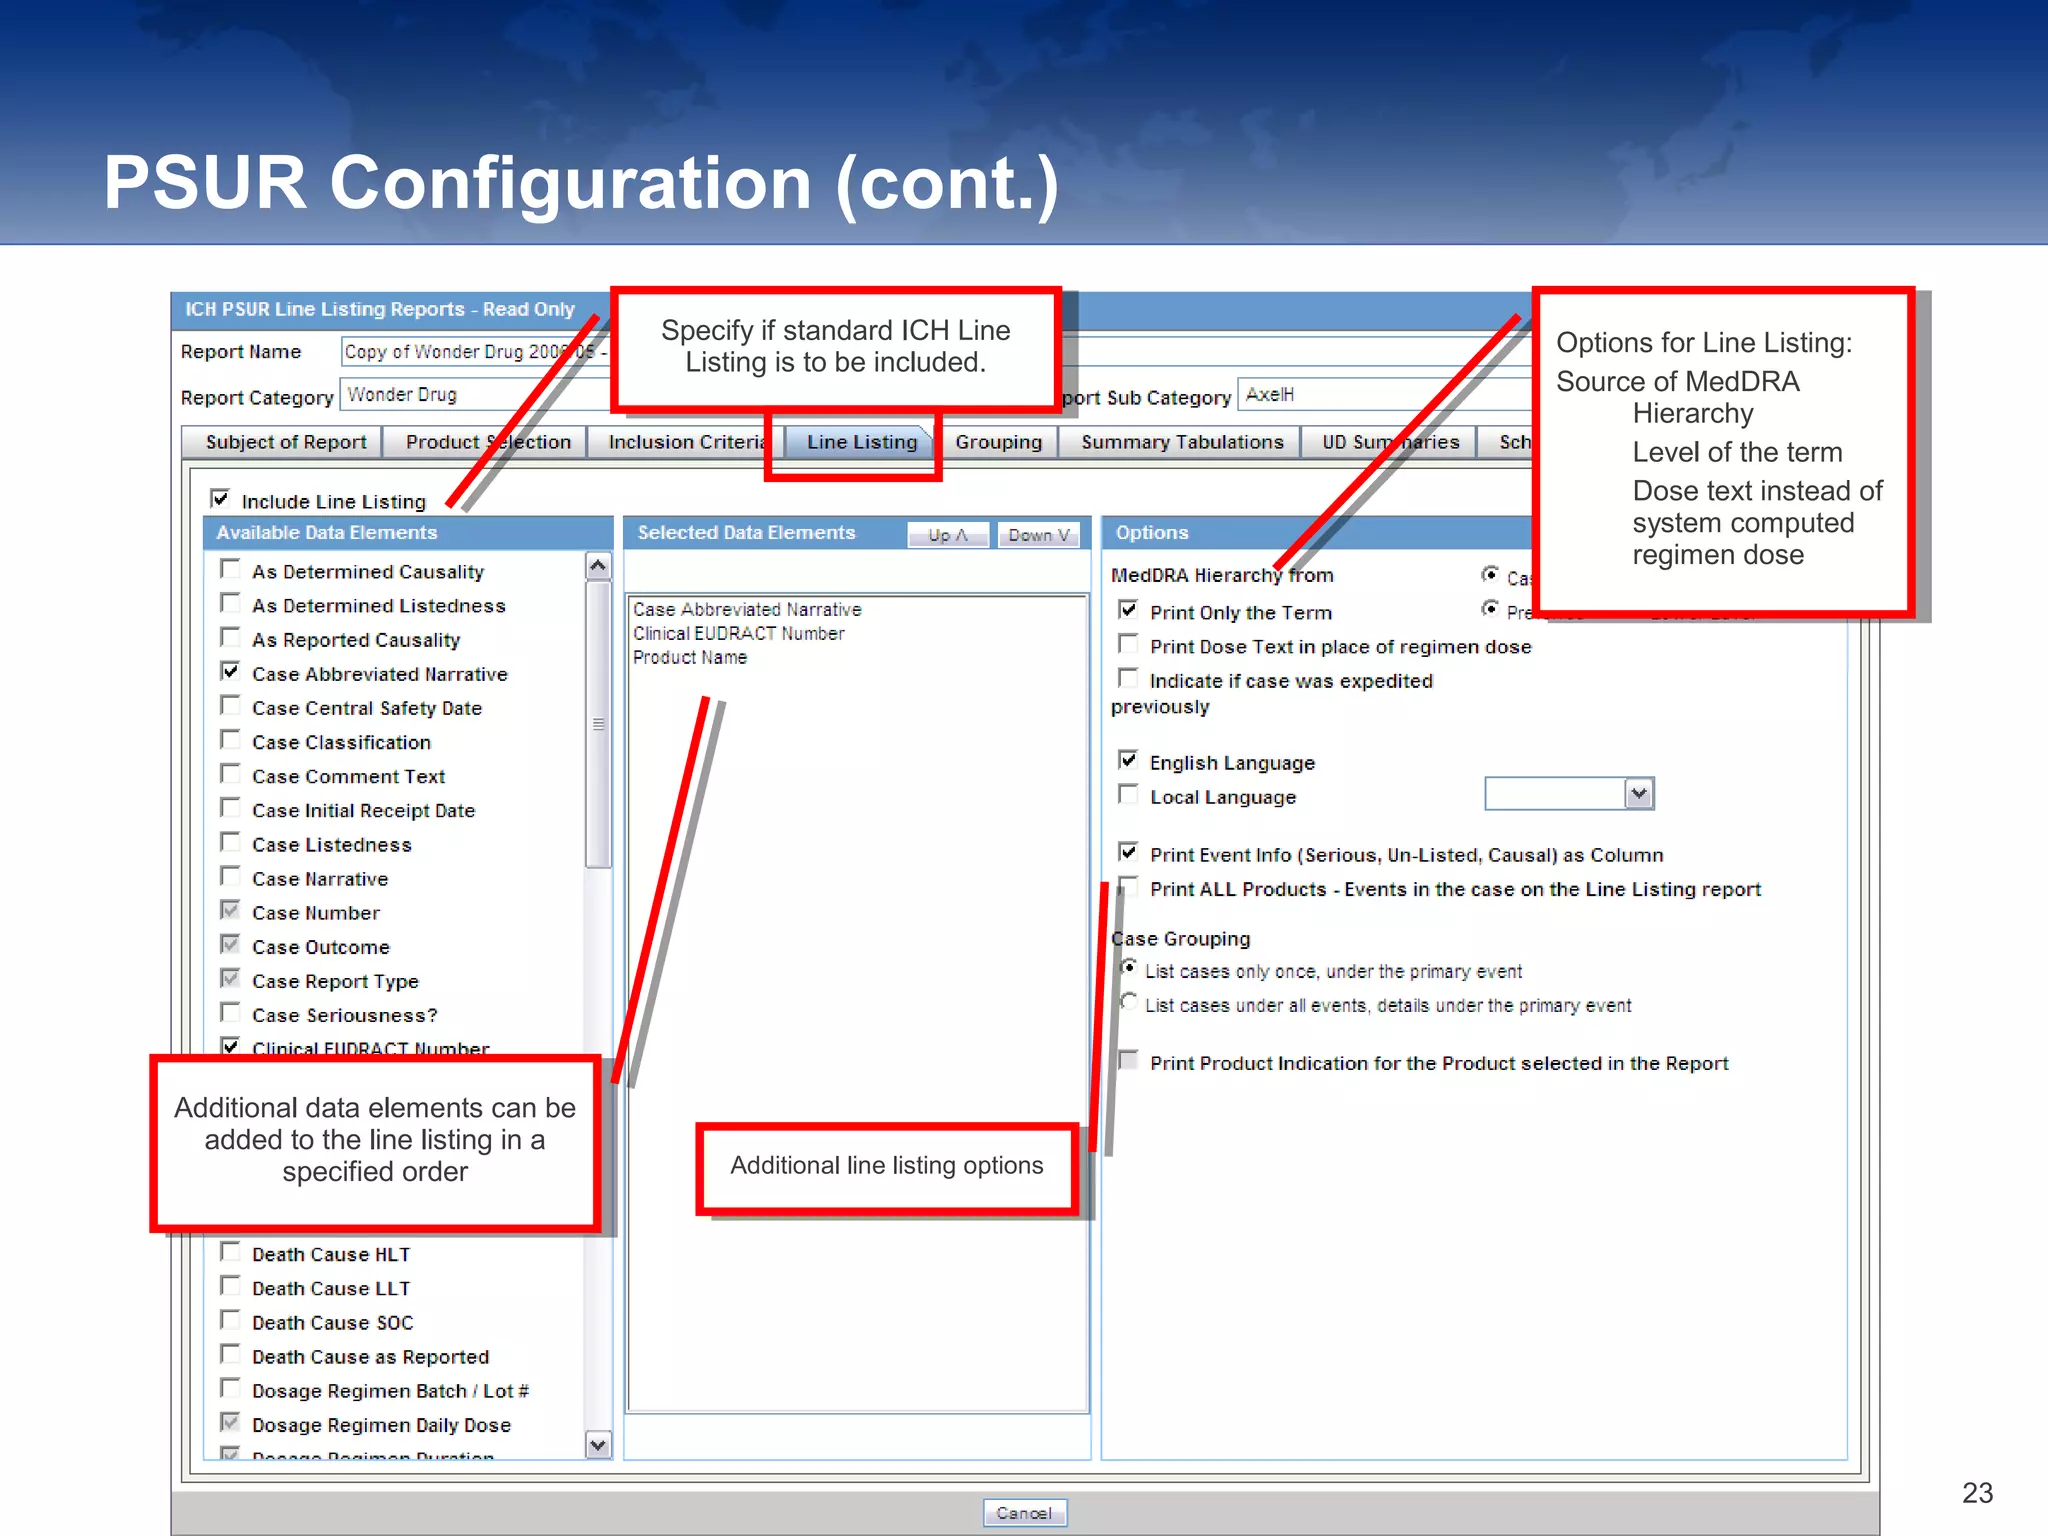Uncheck Print Event Info as Column
The image size is (2048, 1536).
(1128, 852)
